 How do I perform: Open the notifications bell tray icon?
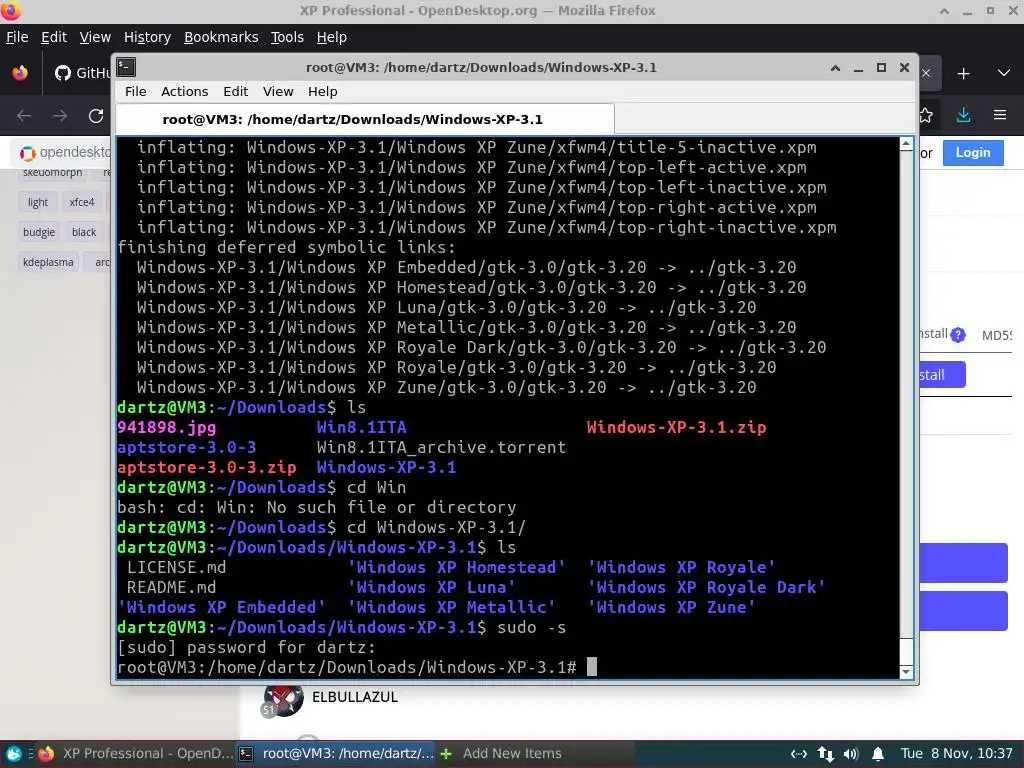[878, 754]
